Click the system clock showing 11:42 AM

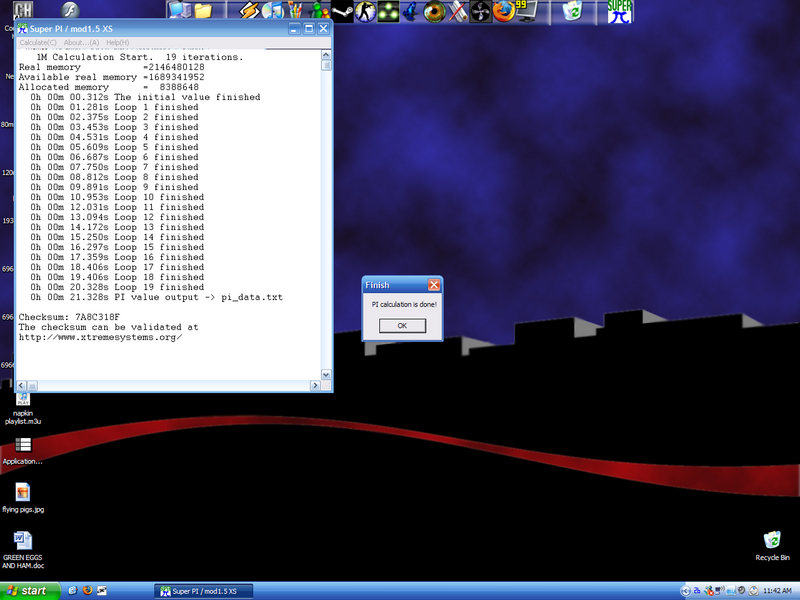(777, 591)
